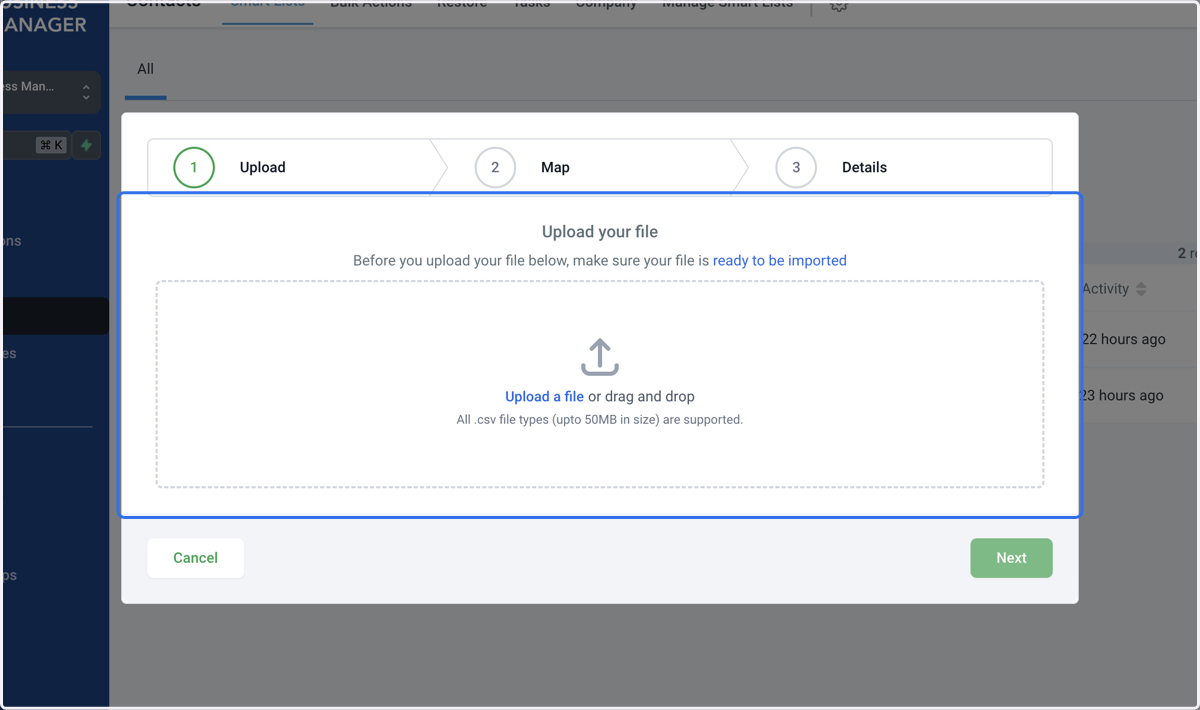
Task: Click the dashed file drop zone area
Action: pos(600,384)
